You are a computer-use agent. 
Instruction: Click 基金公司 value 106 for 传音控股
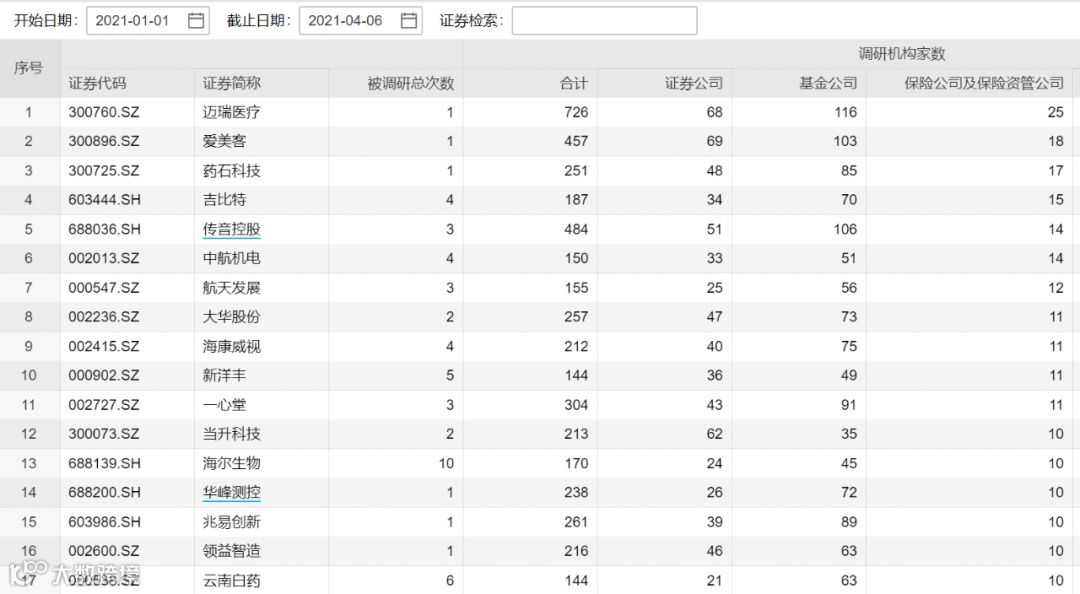(x=845, y=229)
